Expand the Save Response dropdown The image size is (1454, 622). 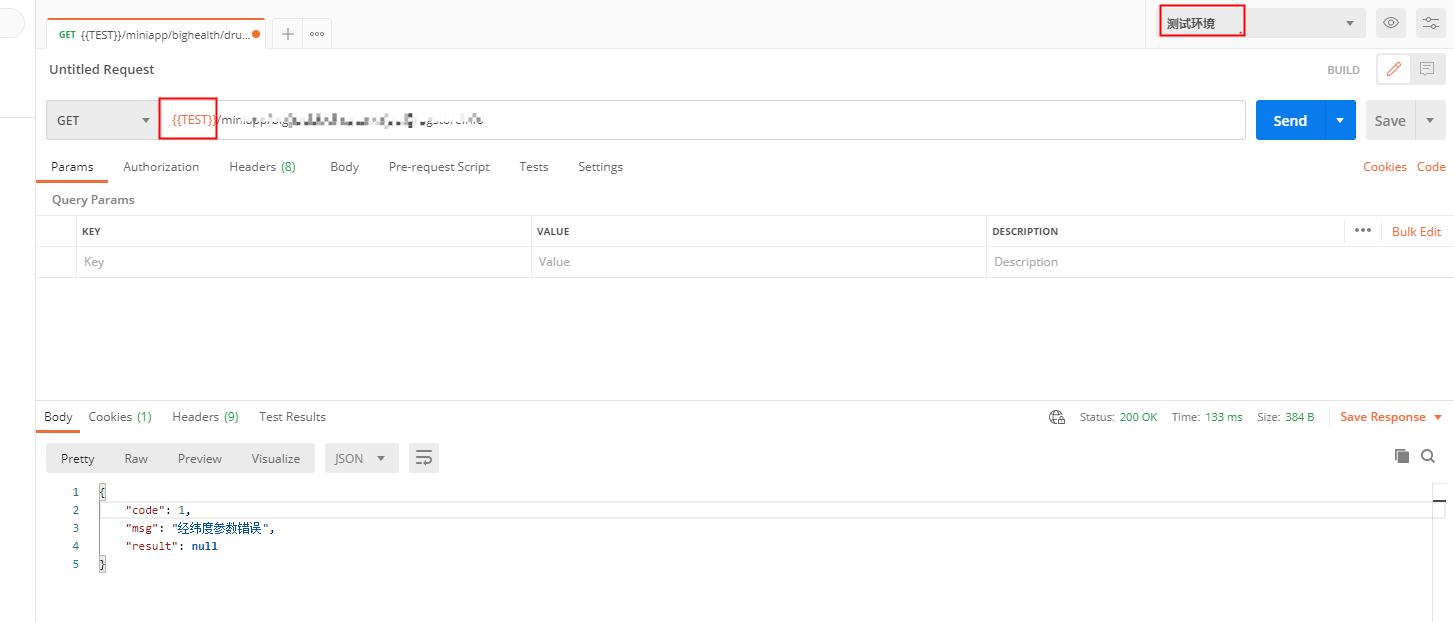point(1438,418)
